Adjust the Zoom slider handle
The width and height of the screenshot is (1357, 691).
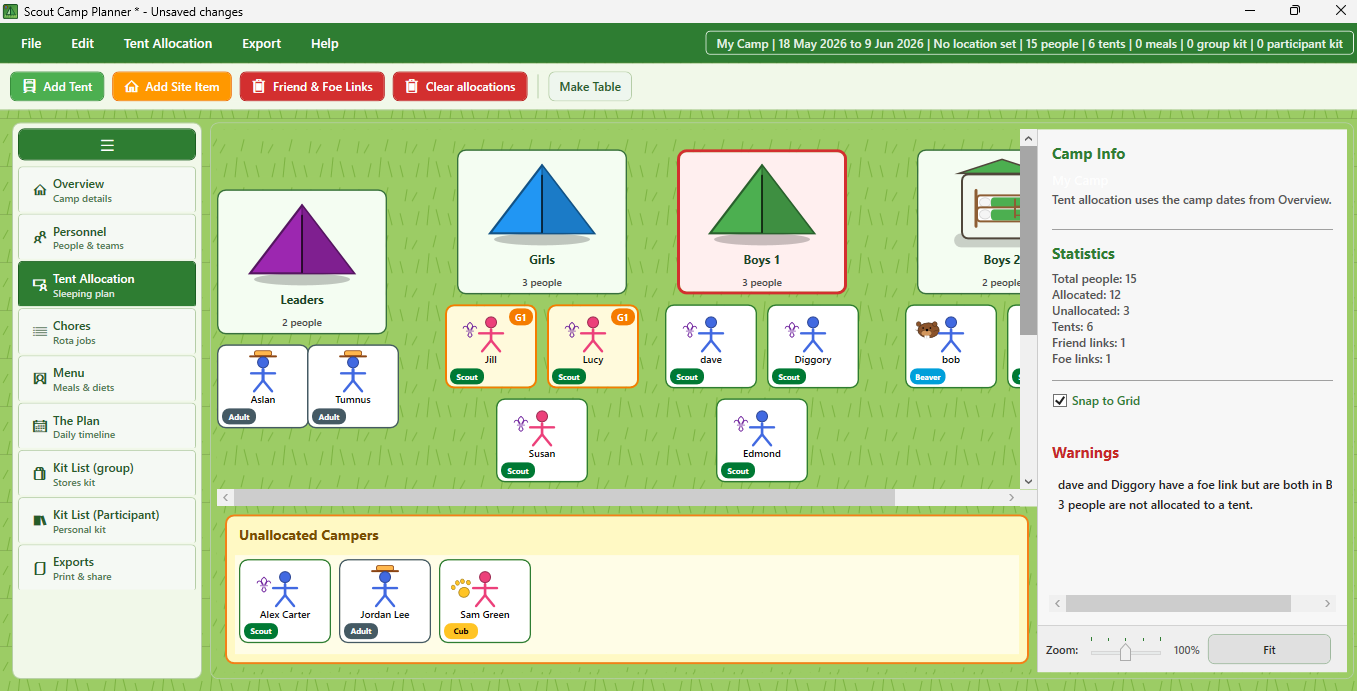1125,651
